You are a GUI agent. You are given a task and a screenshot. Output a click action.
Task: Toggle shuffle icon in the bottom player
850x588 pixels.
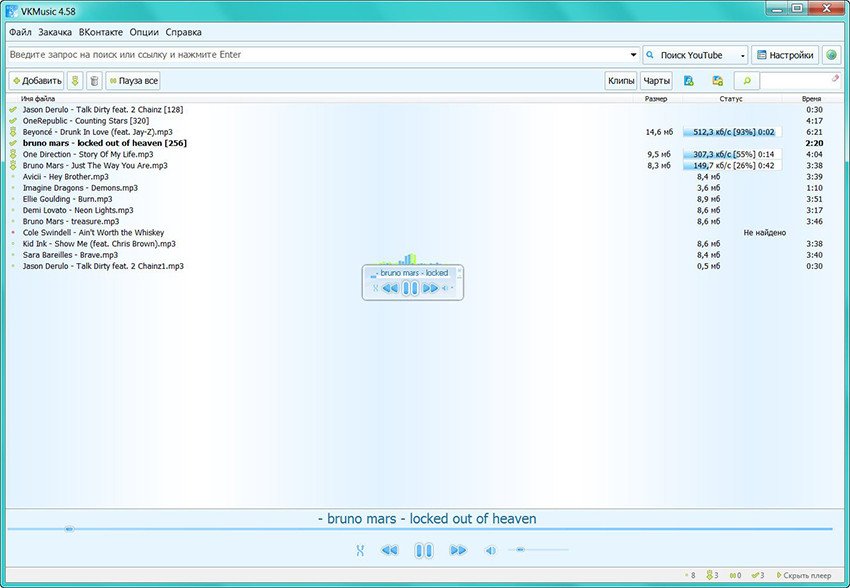[x=361, y=550]
